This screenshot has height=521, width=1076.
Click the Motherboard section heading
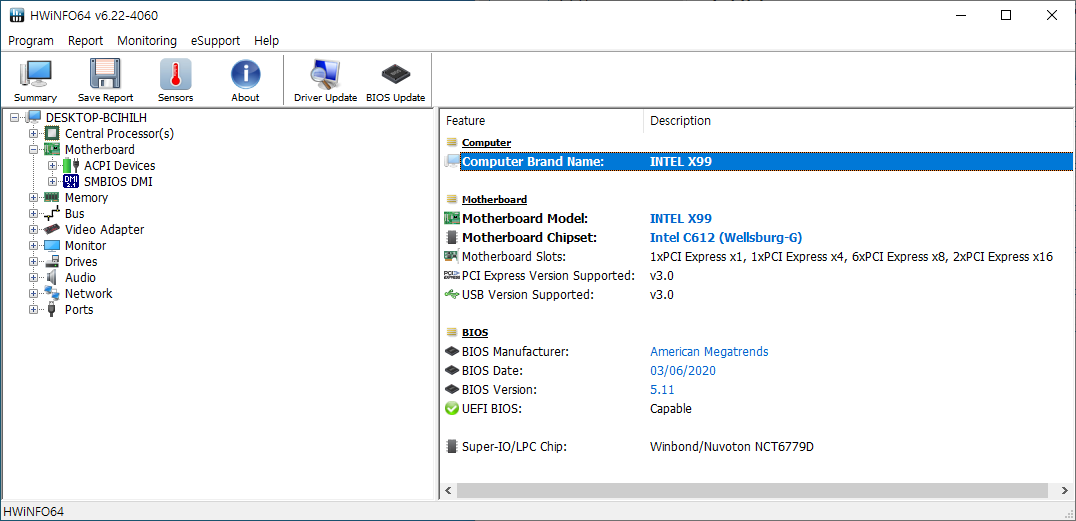point(494,199)
